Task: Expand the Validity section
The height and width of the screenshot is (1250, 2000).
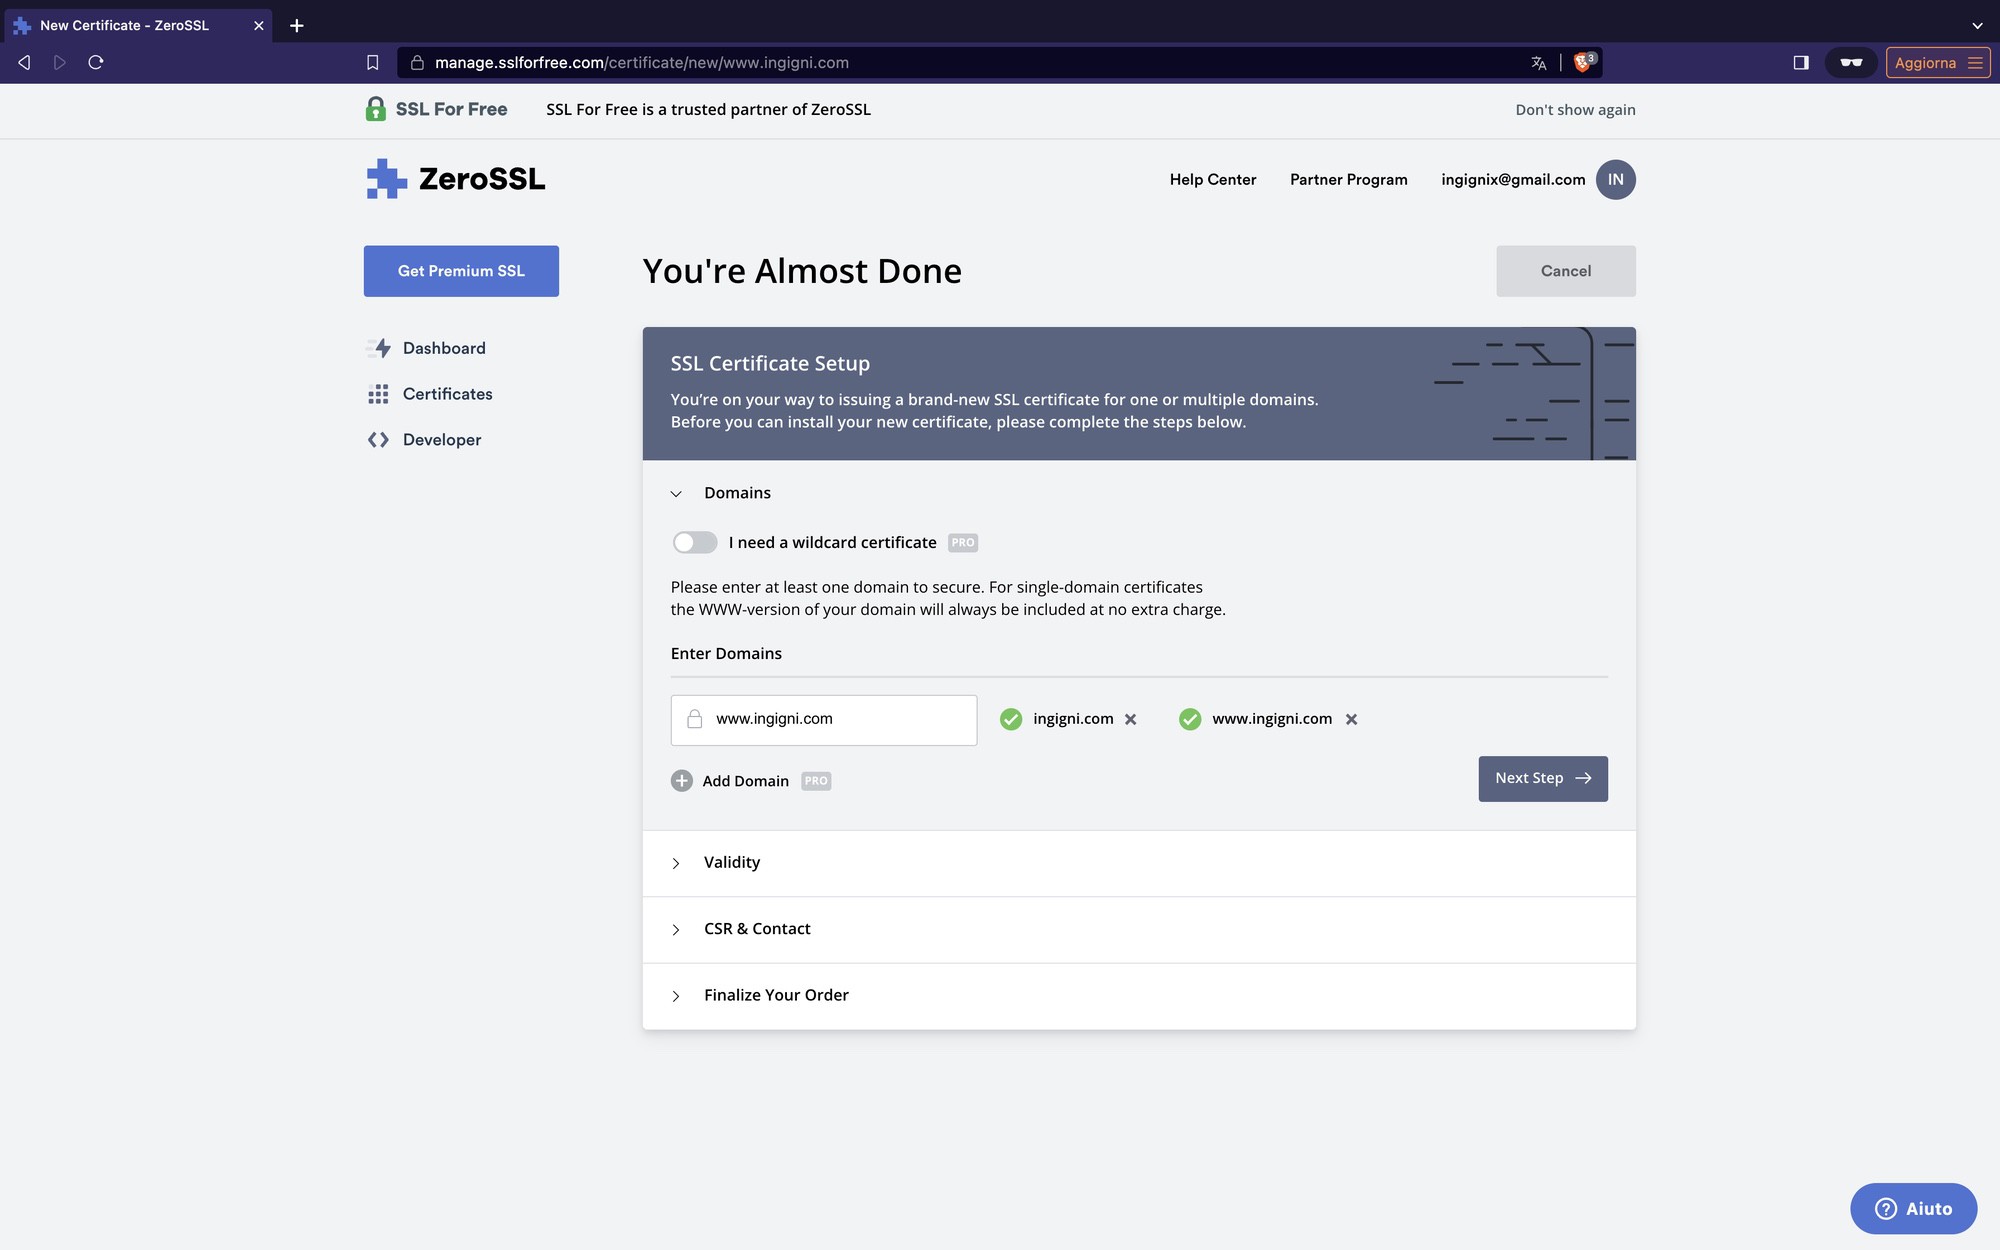Action: (x=1139, y=863)
